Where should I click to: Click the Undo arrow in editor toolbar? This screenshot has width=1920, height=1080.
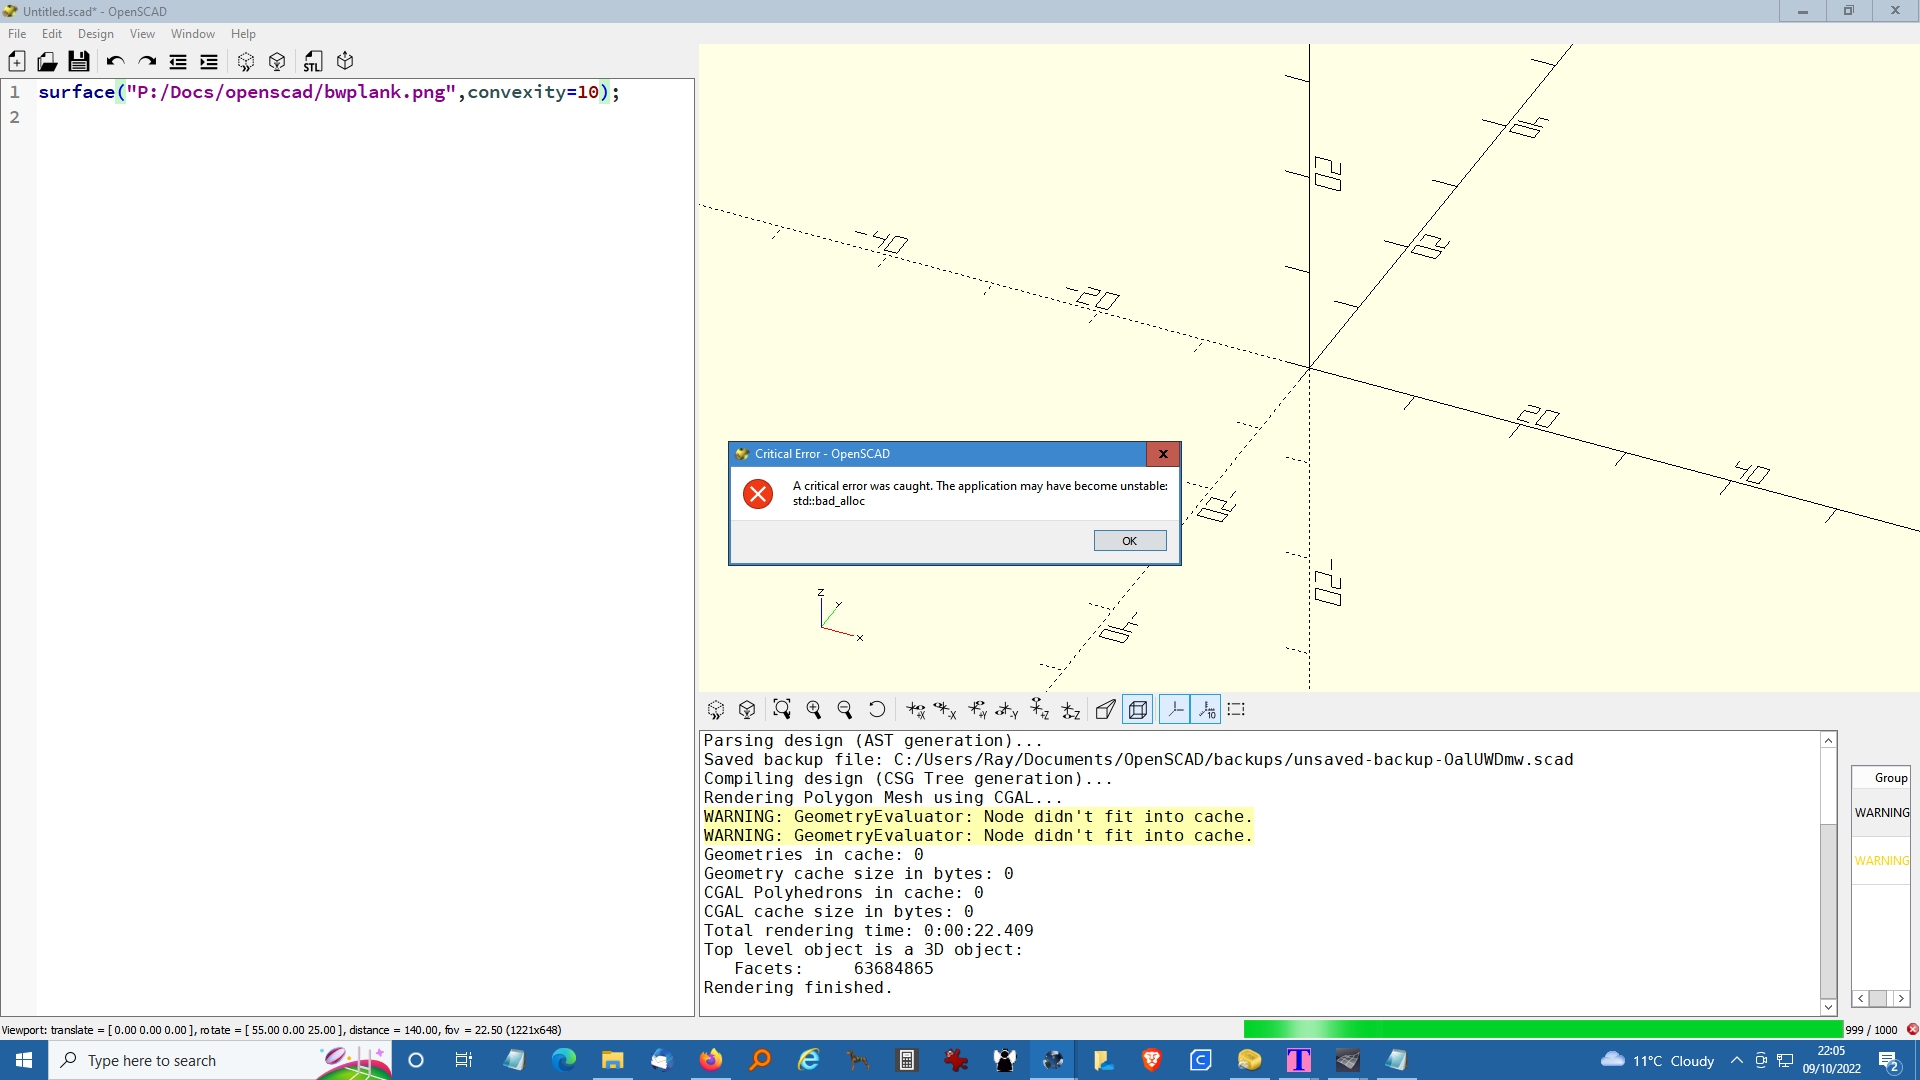pos(115,62)
